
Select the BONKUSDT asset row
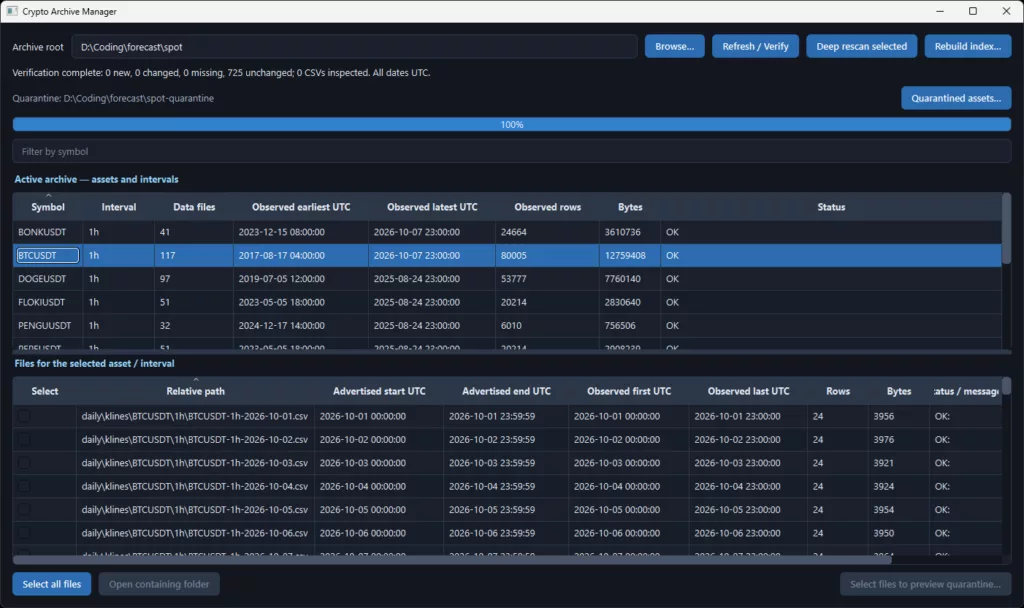(507, 232)
